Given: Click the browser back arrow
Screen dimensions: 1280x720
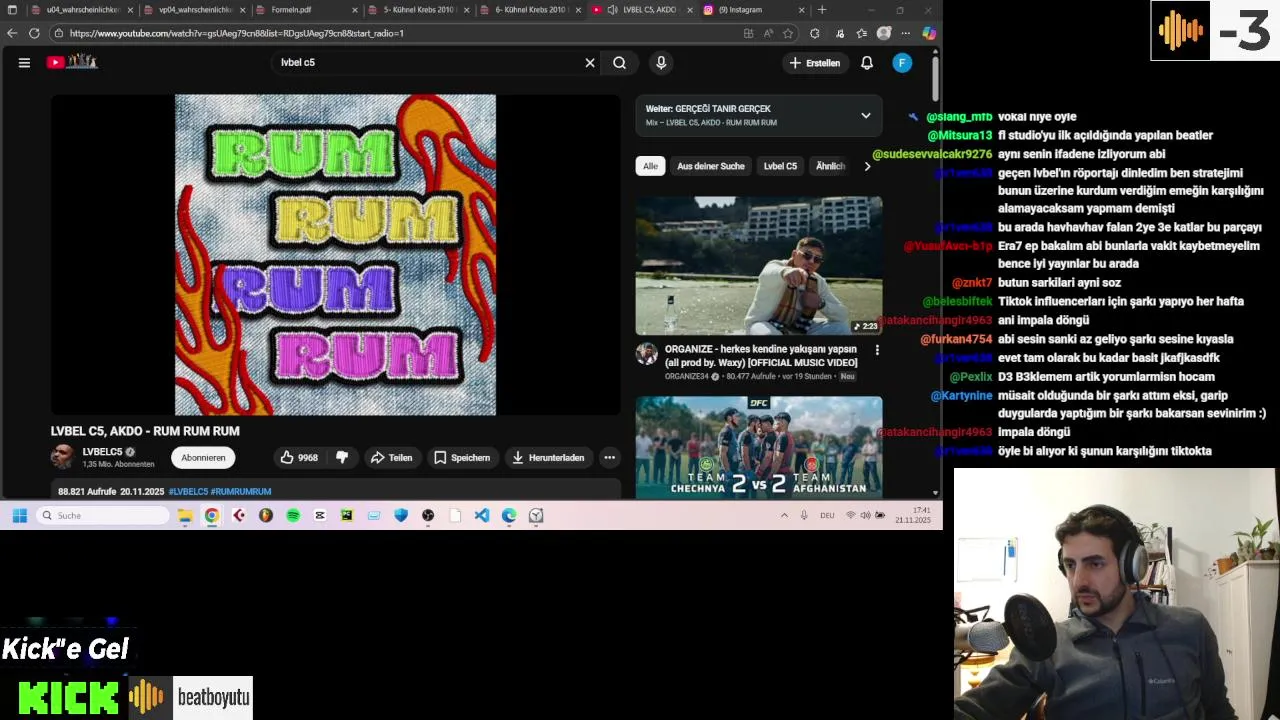Looking at the screenshot, I should click(12, 33).
